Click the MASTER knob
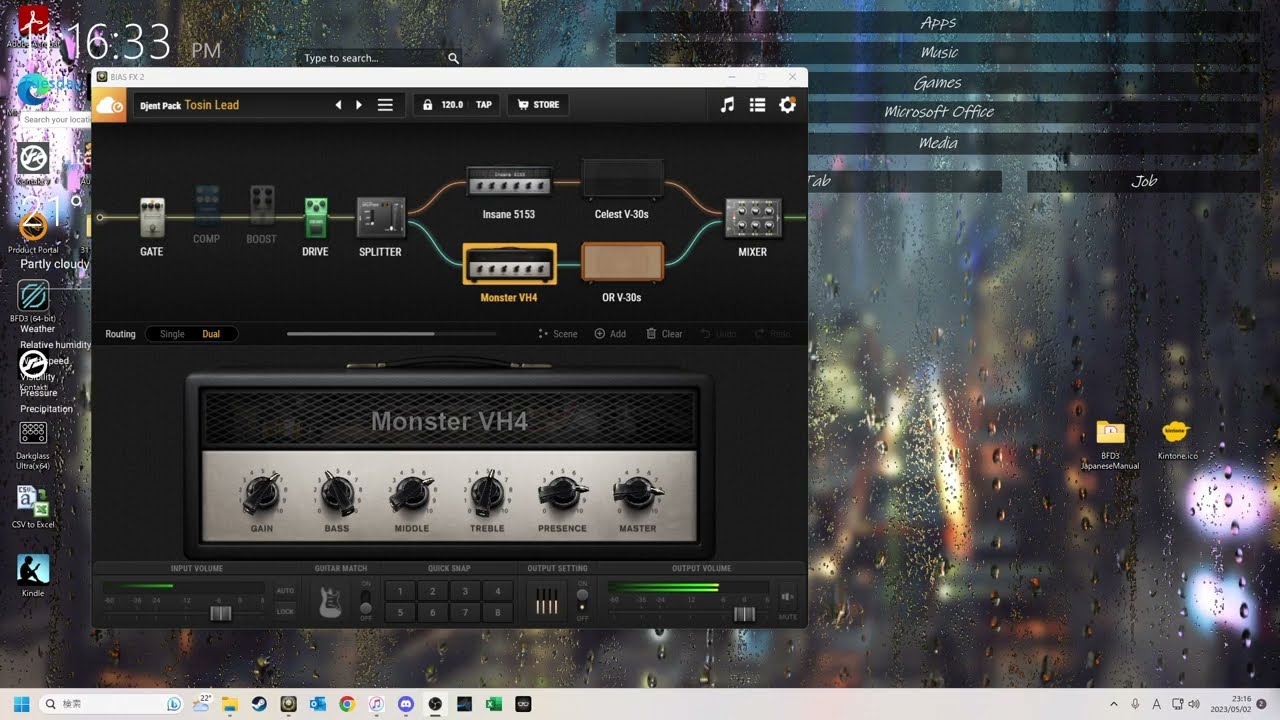The width and height of the screenshot is (1280, 720). (x=638, y=492)
